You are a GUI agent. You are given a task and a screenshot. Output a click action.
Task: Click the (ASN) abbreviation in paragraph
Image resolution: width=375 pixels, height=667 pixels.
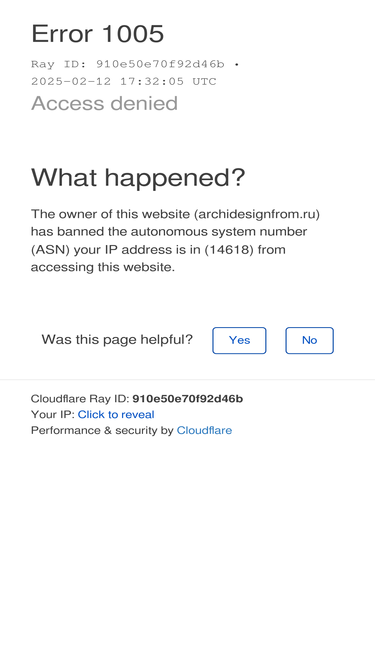pyautogui.click(x=51, y=249)
